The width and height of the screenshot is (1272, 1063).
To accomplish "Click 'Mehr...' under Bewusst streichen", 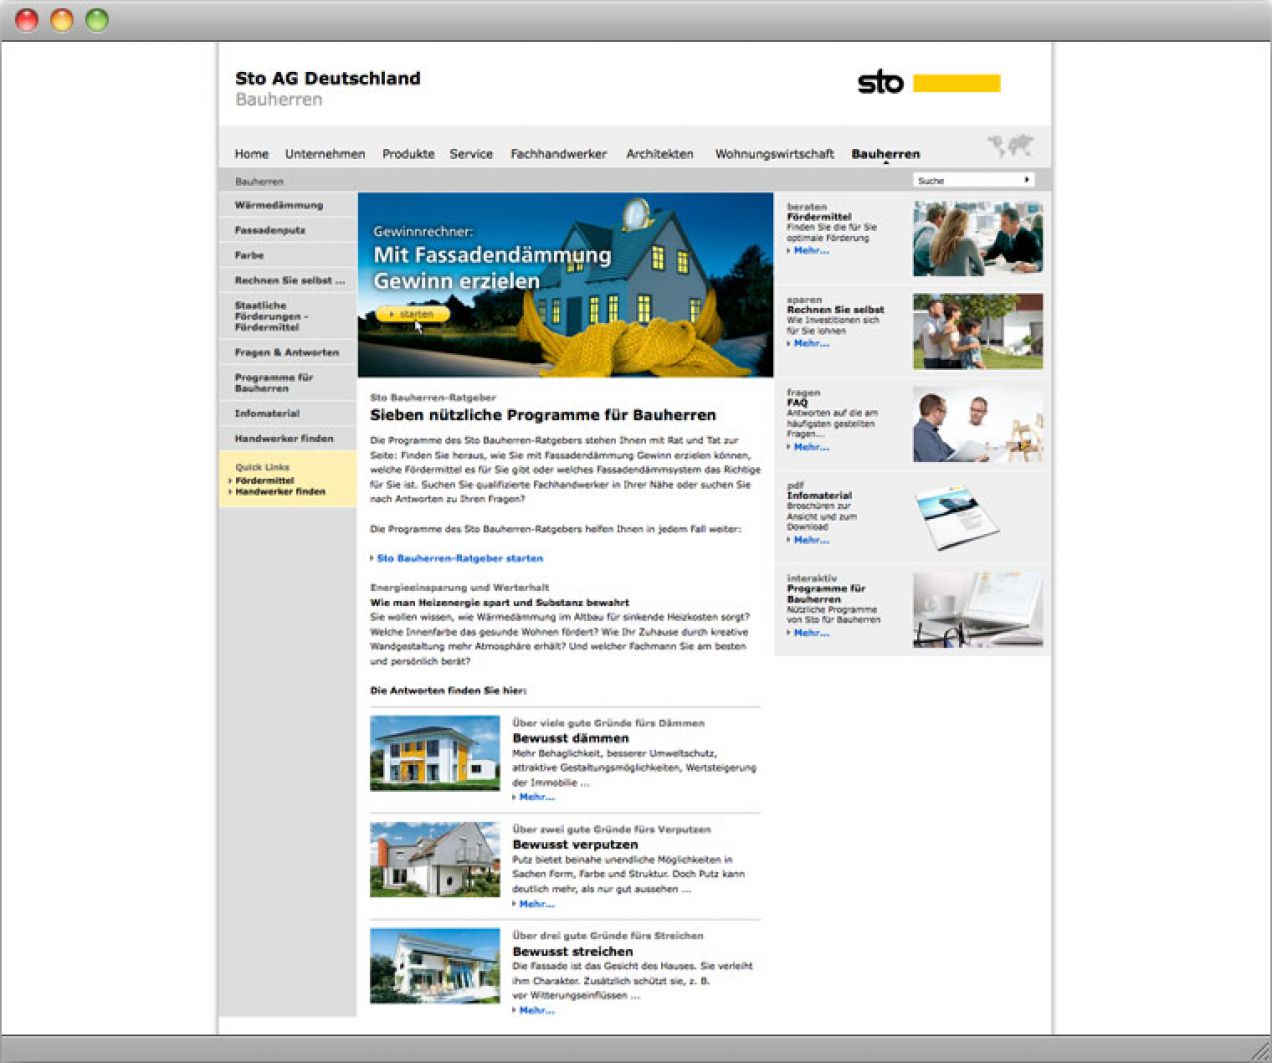I will pos(536,1010).
